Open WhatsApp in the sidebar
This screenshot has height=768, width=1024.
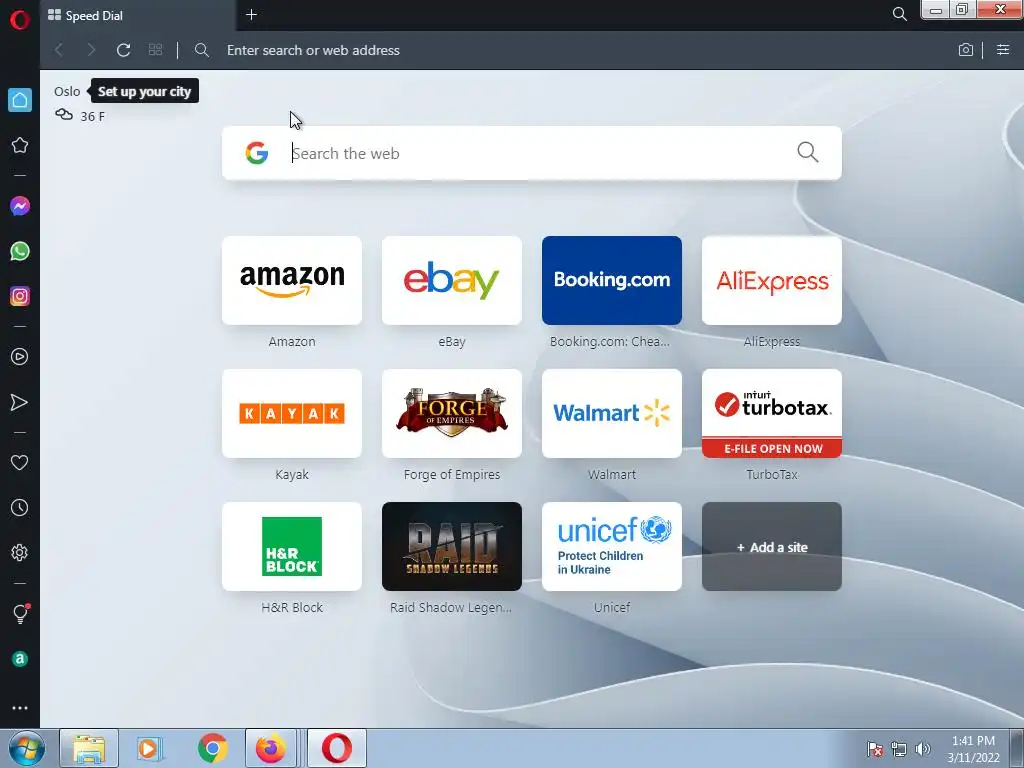[x=20, y=251]
